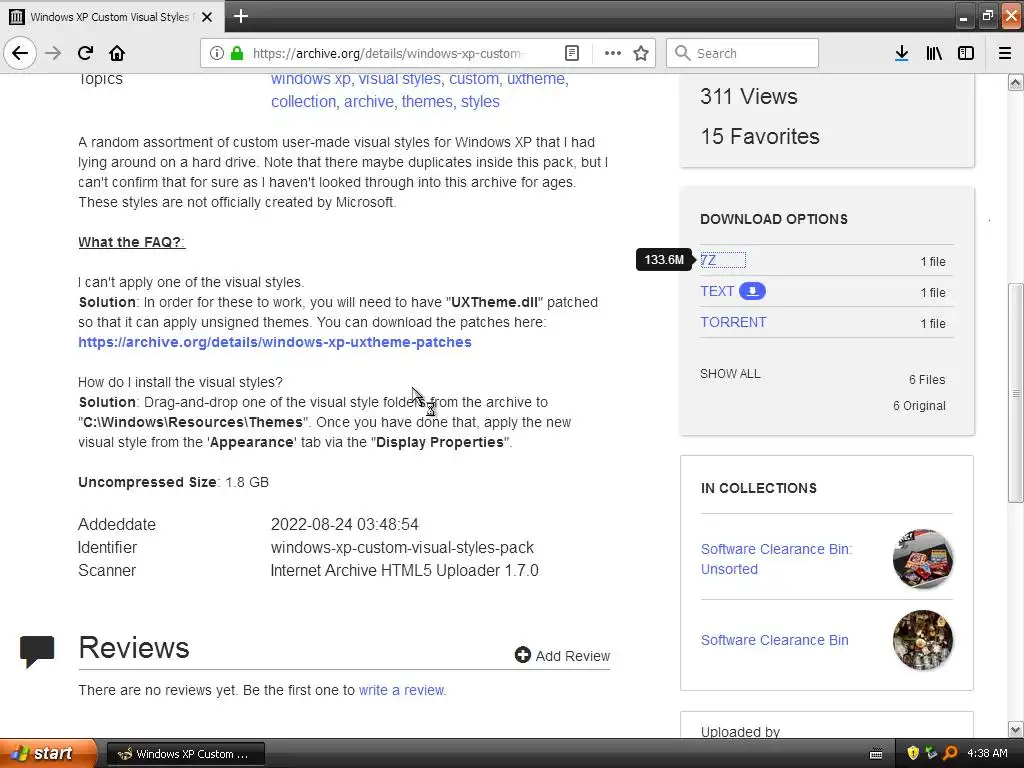Click the '15 Favorites' text
The height and width of the screenshot is (768, 1024).
760,136
